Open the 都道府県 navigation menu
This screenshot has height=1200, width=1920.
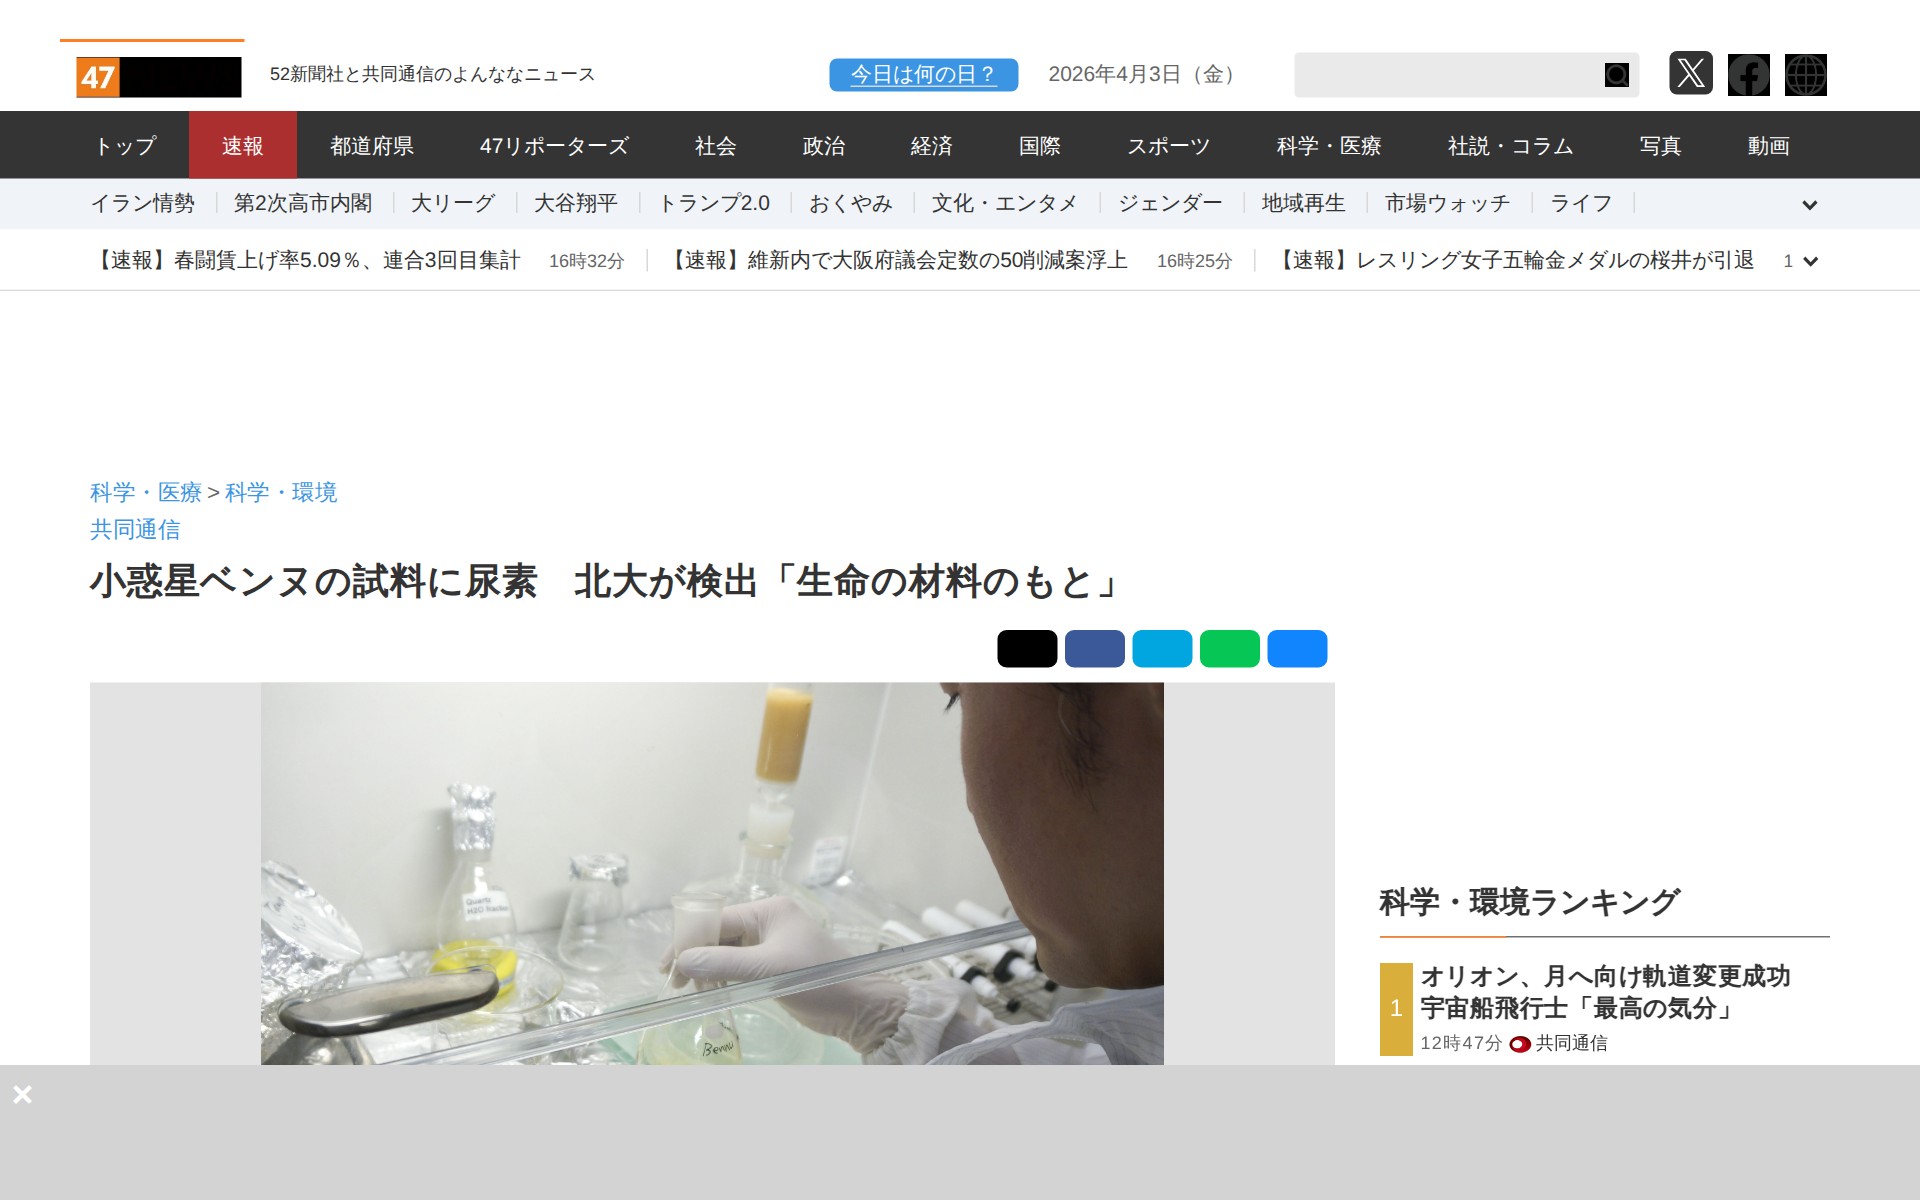[371, 146]
